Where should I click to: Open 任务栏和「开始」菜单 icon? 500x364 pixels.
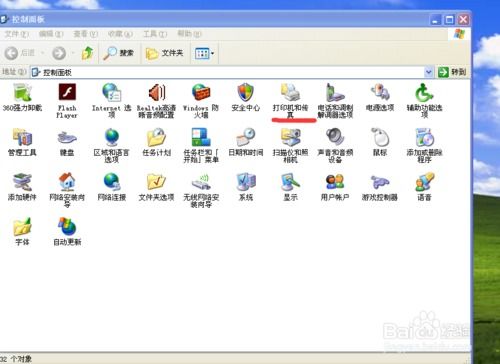point(201,137)
